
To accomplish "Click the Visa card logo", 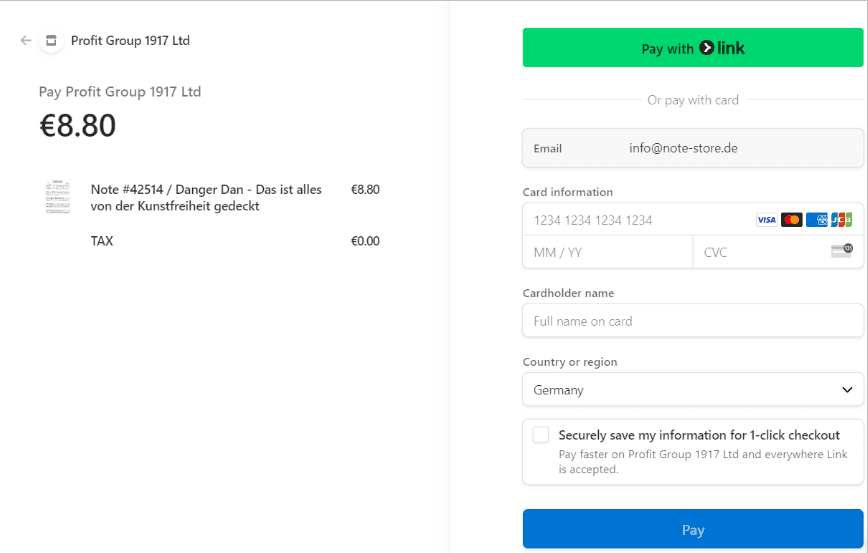I will [x=766, y=220].
